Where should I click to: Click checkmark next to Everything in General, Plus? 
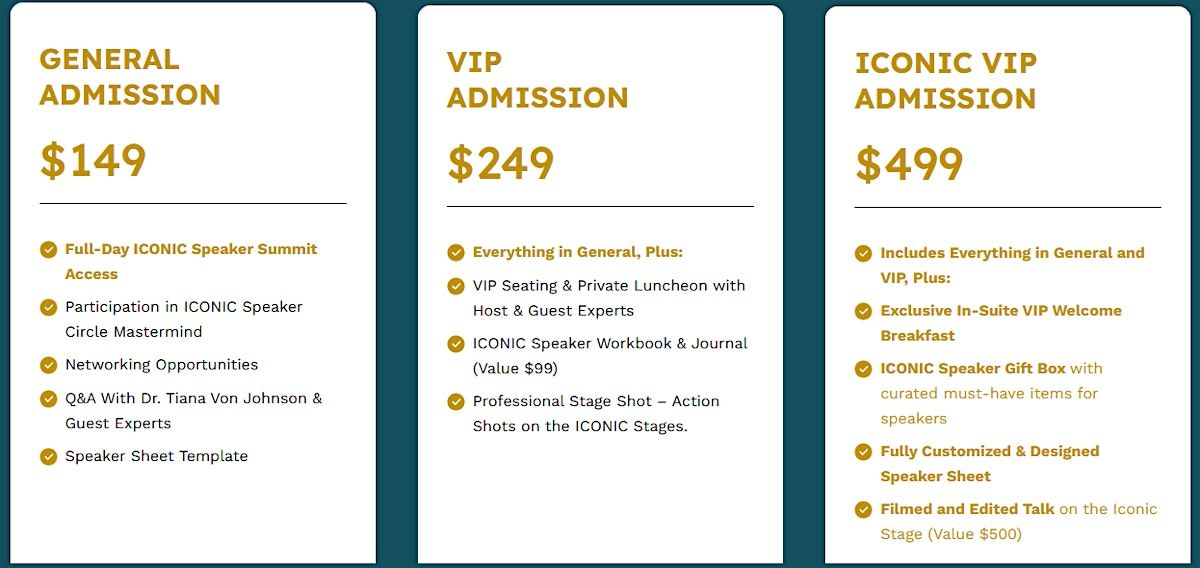(456, 252)
